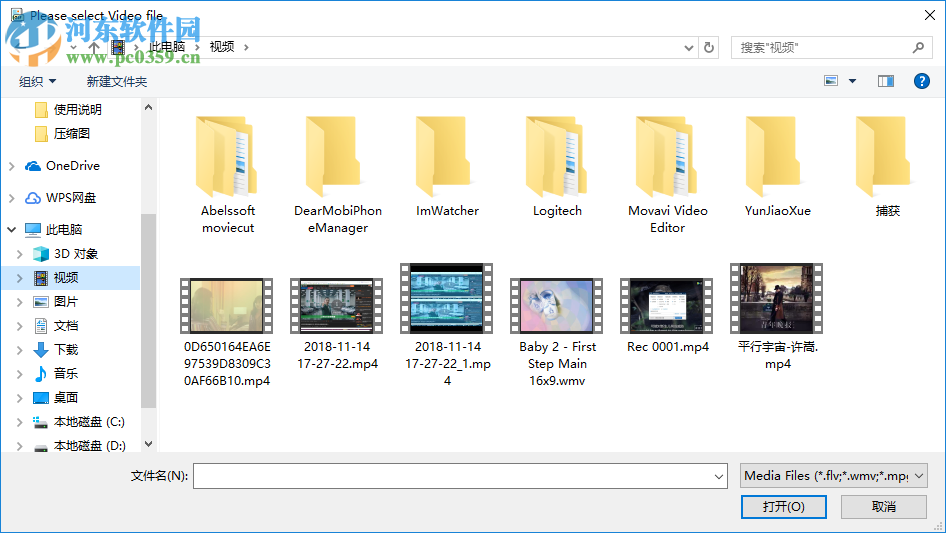Click 视频 in the address breadcrumb
946x533 pixels.
222,47
